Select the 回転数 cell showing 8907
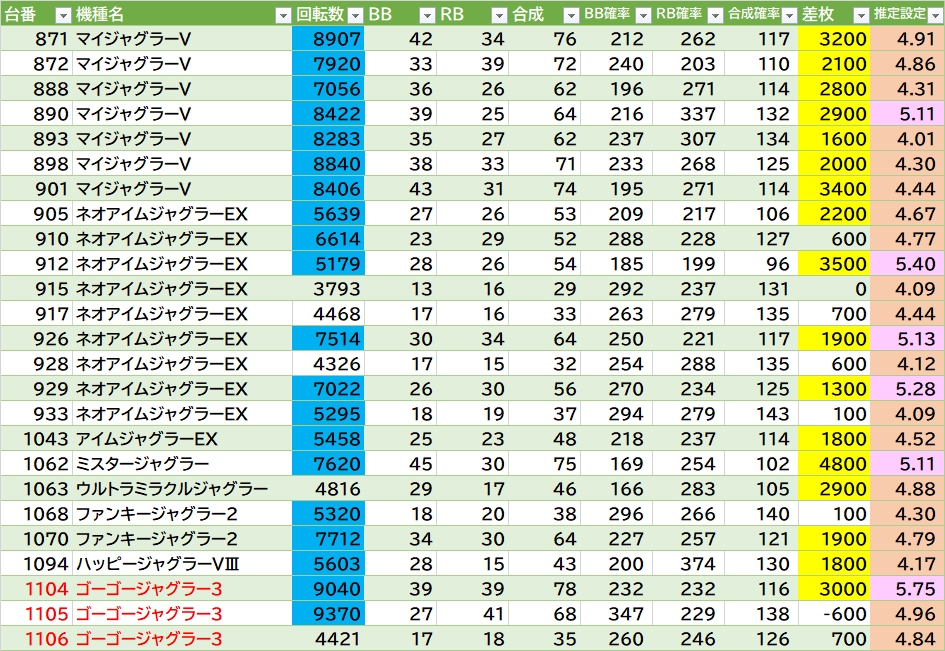Viewport: 945px width, 651px height. point(328,39)
